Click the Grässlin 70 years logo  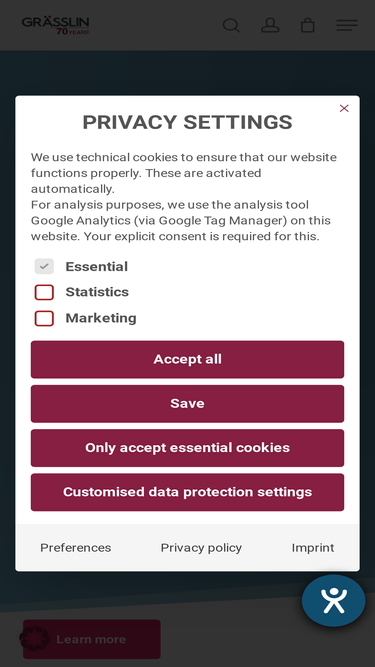point(56,26)
